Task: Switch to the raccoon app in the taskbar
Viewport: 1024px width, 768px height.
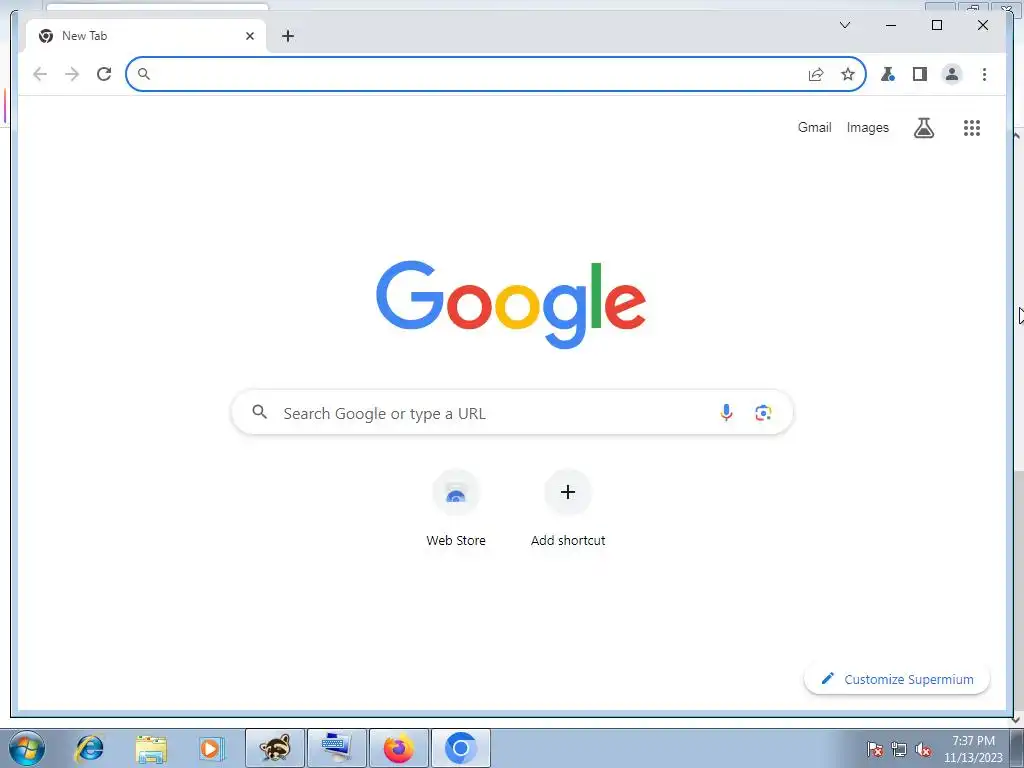Action: click(275, 748)
